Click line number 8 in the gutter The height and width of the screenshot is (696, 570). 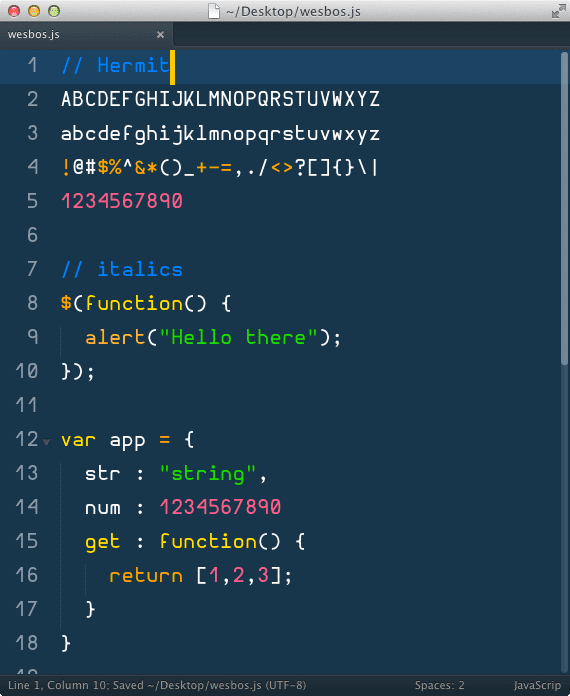32,303
